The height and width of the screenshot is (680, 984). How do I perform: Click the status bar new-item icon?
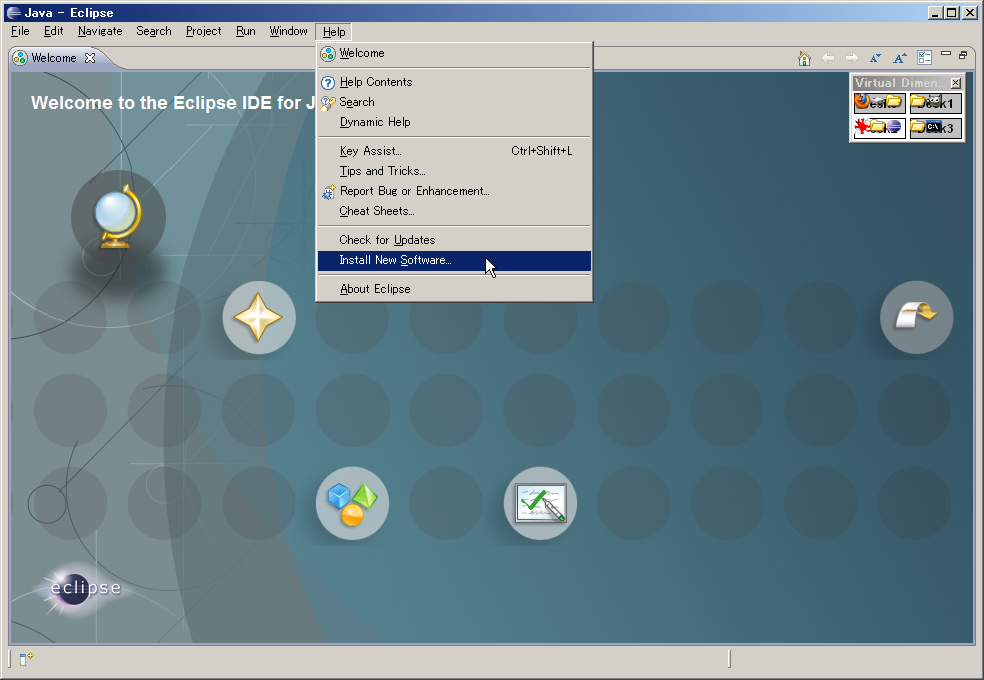pos(26,659)
